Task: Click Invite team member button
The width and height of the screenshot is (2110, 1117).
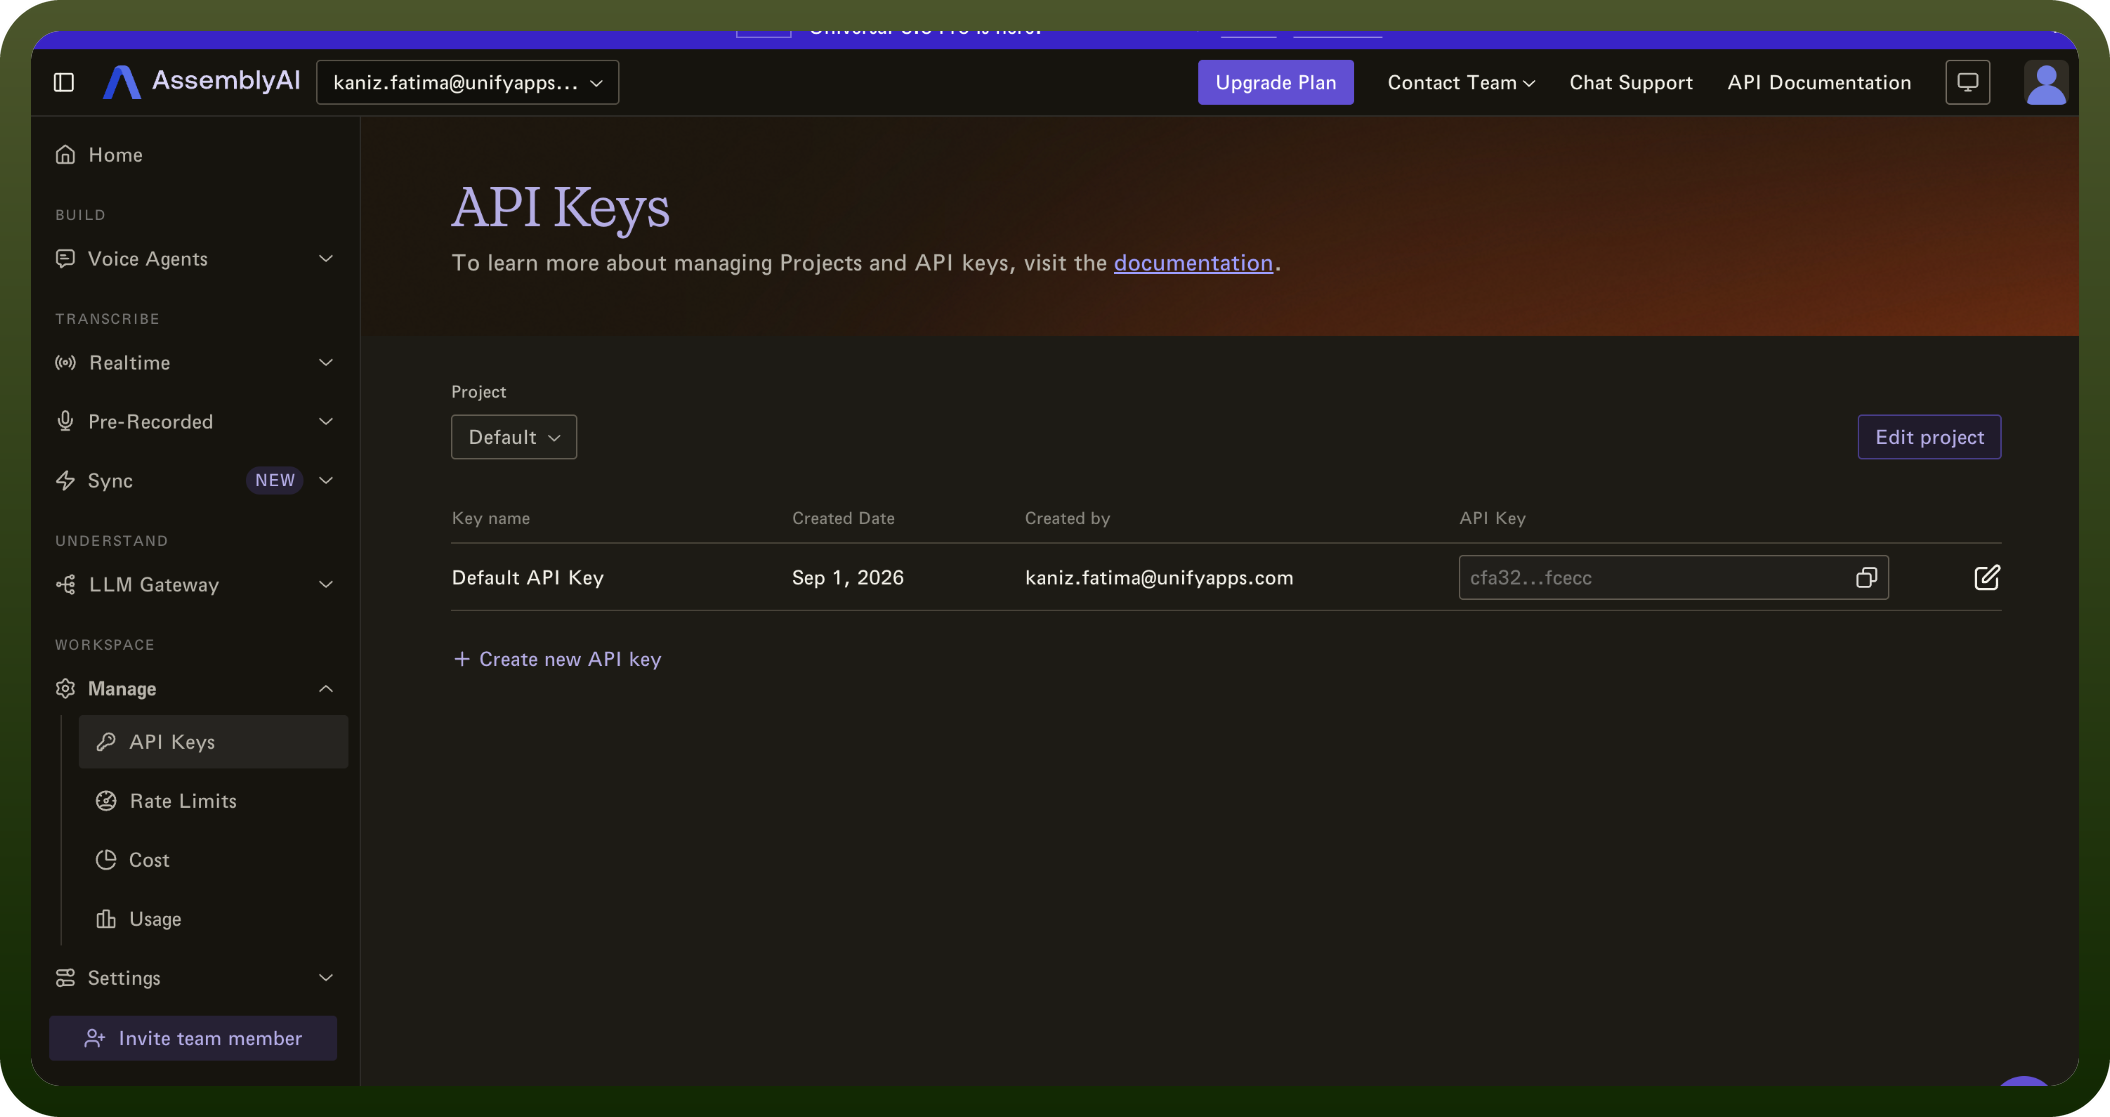Action: (193, 1038)
